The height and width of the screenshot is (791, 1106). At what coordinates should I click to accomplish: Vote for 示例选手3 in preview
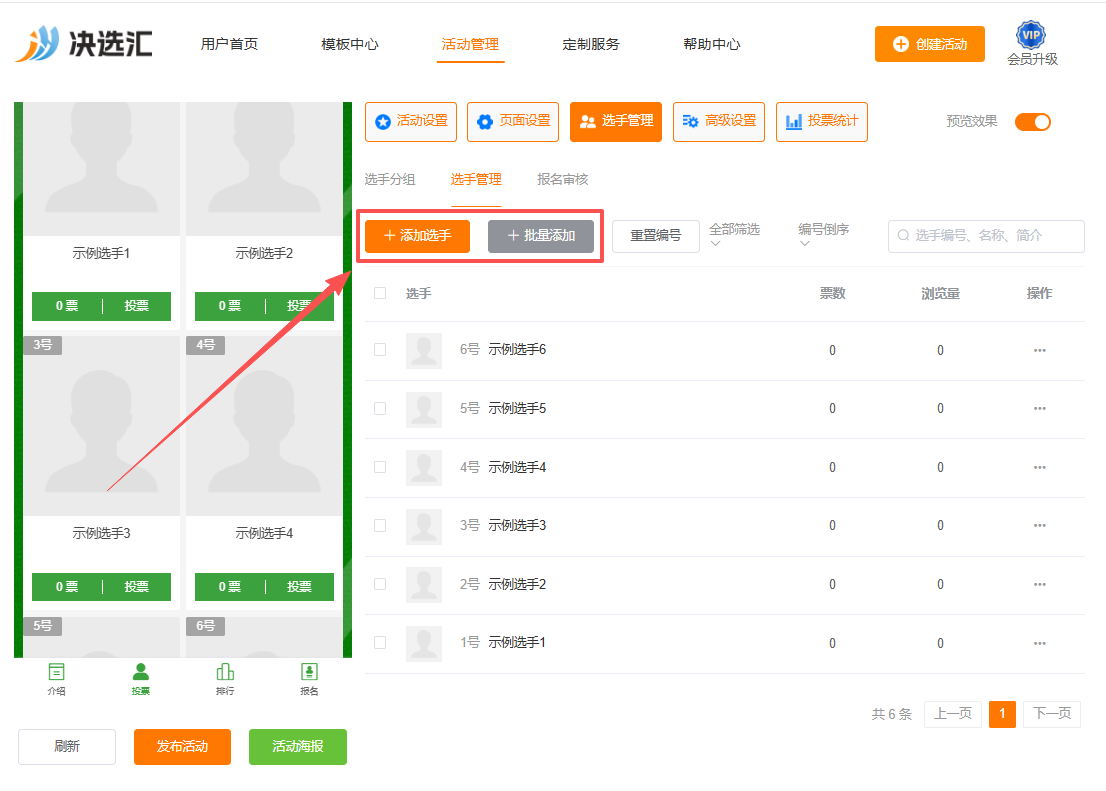point(137,586)
